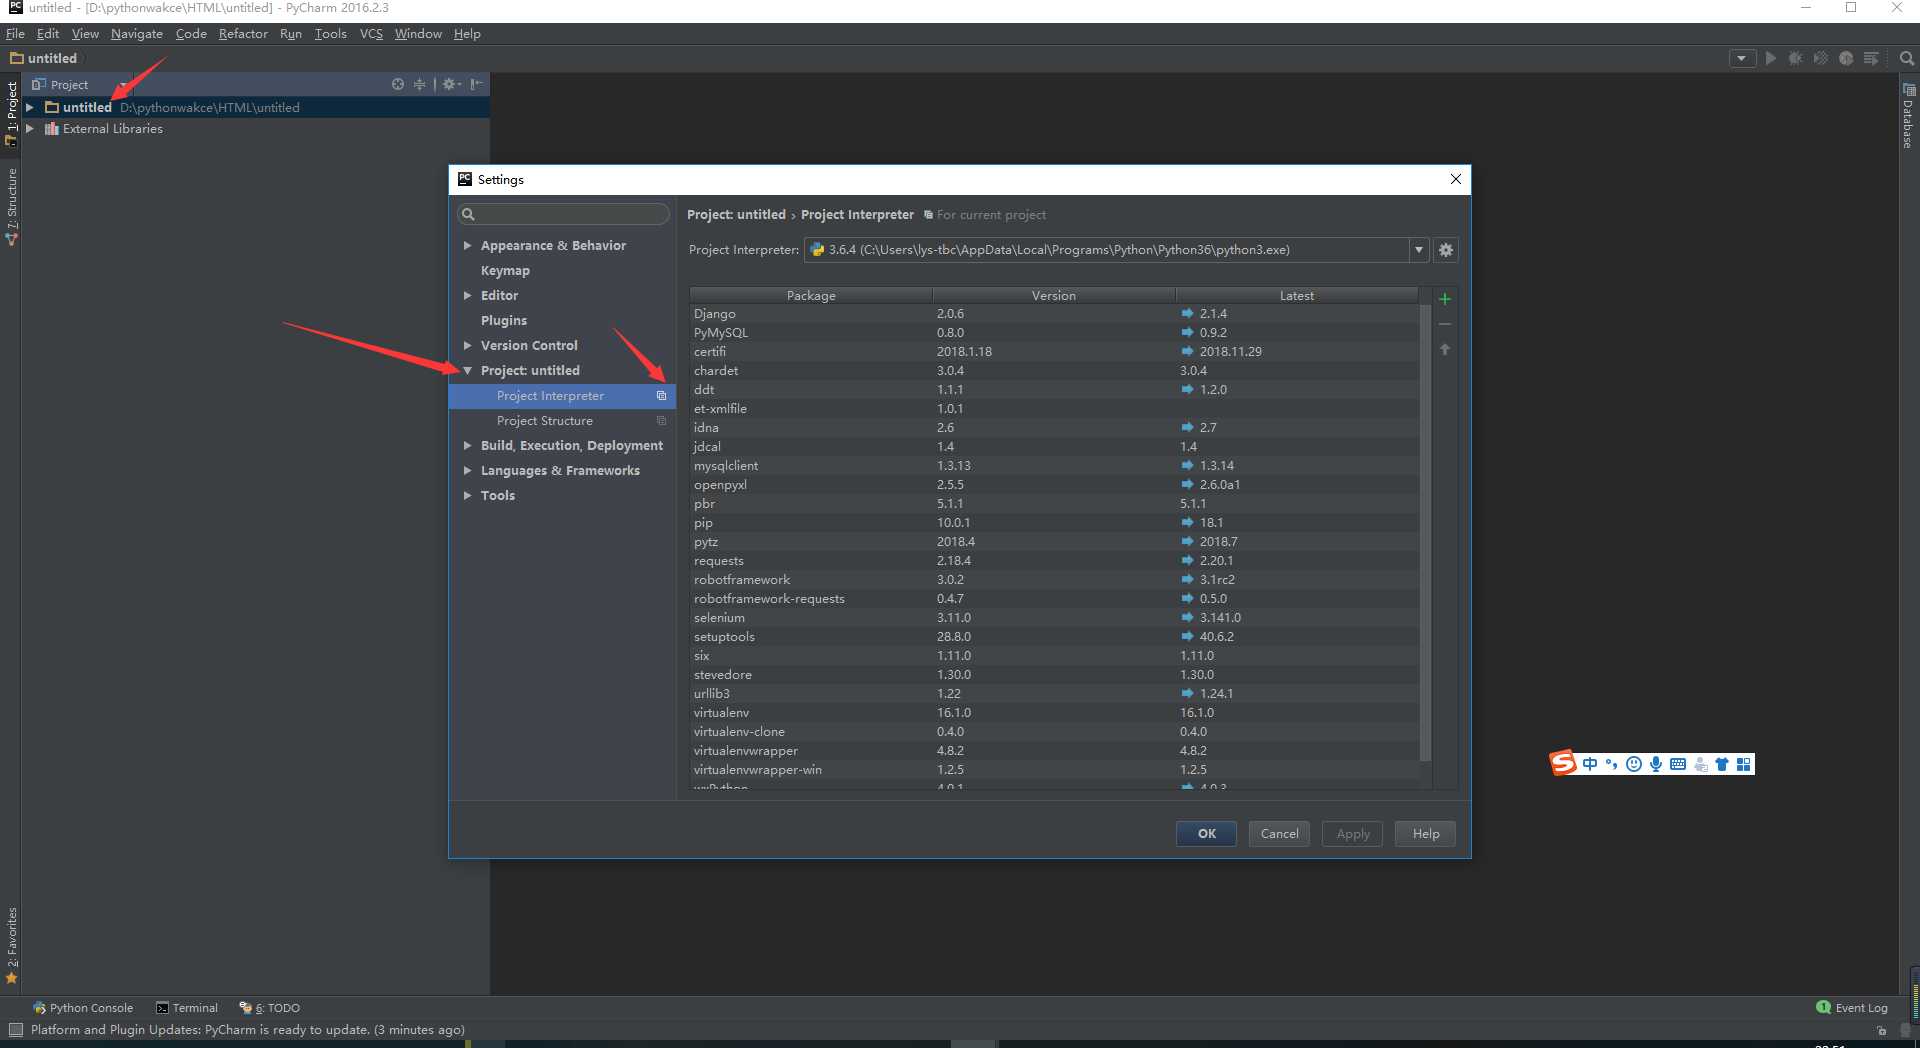
Task: Click the Run button in main toolbar
Action: point(1770,58)
